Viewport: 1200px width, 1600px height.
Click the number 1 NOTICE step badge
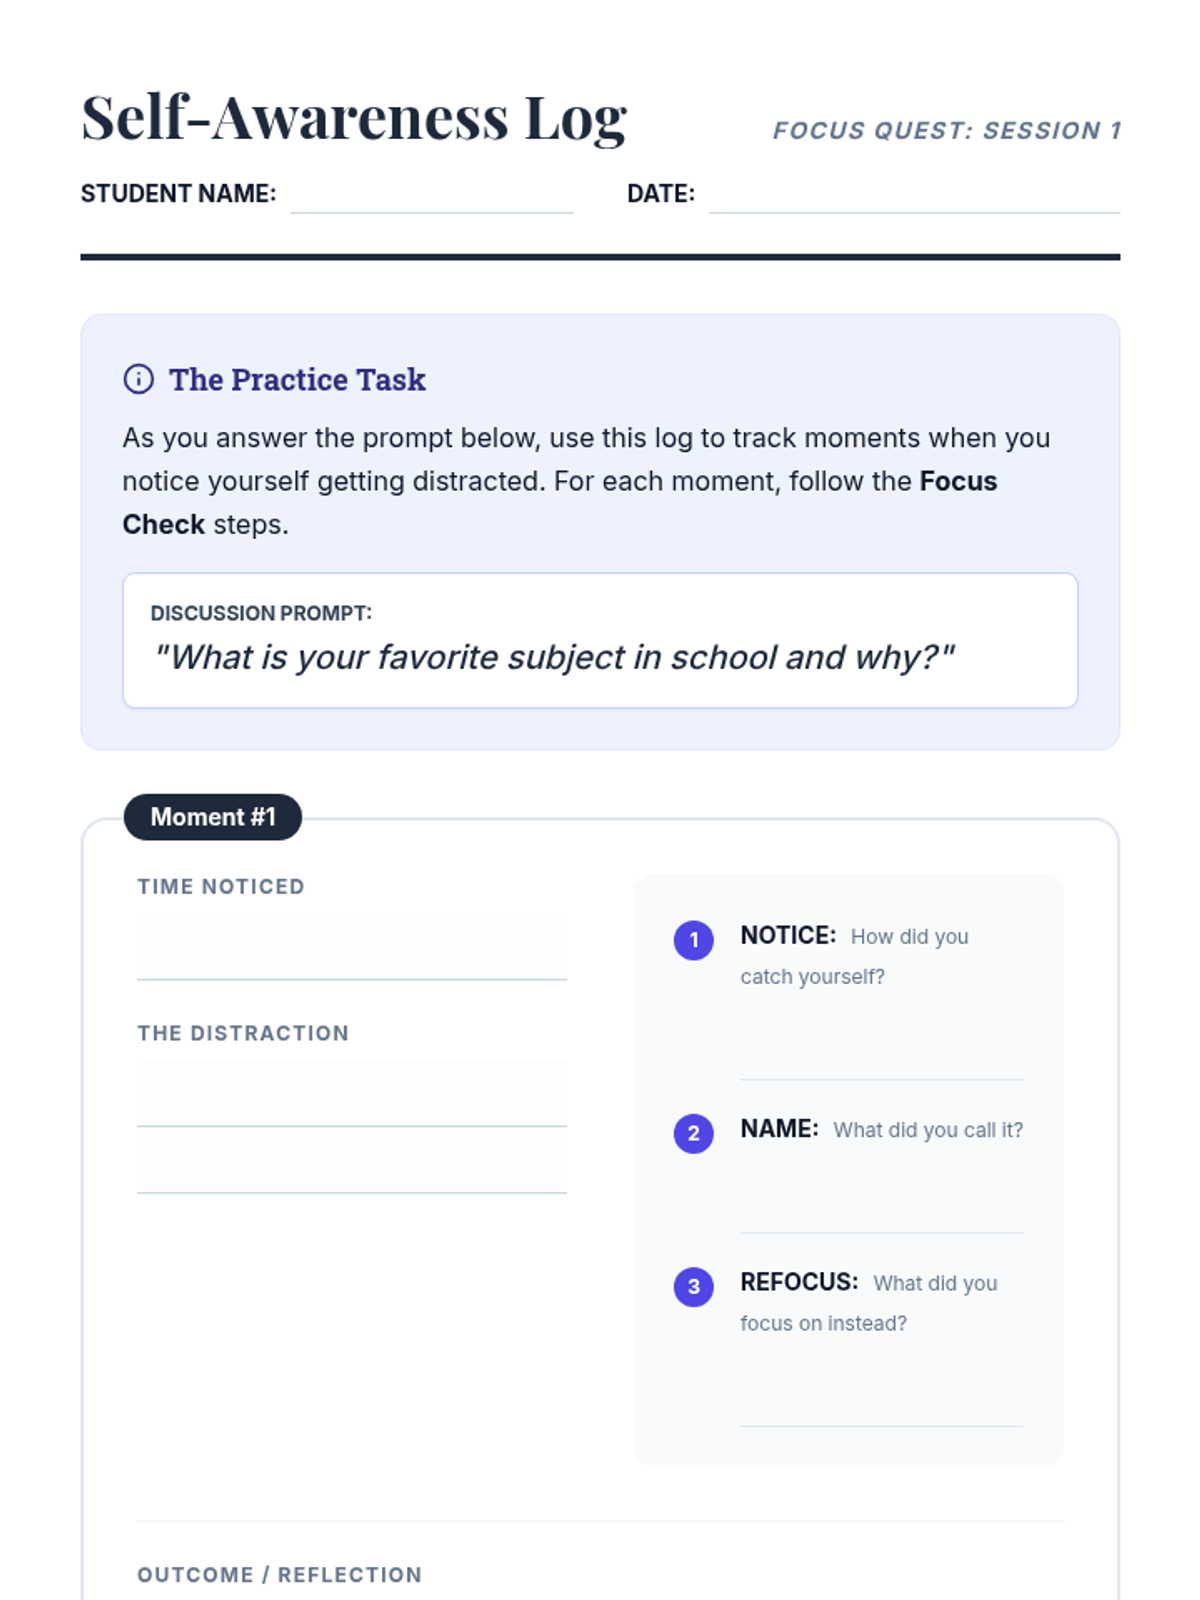(x=693, y=940)
